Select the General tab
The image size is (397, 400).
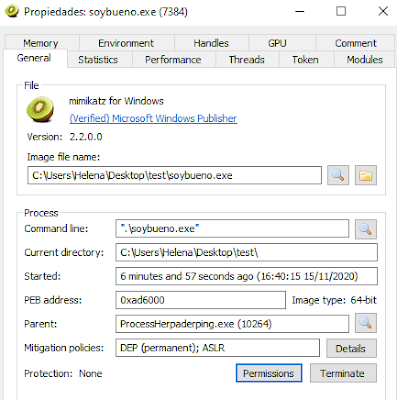[34, 58]
